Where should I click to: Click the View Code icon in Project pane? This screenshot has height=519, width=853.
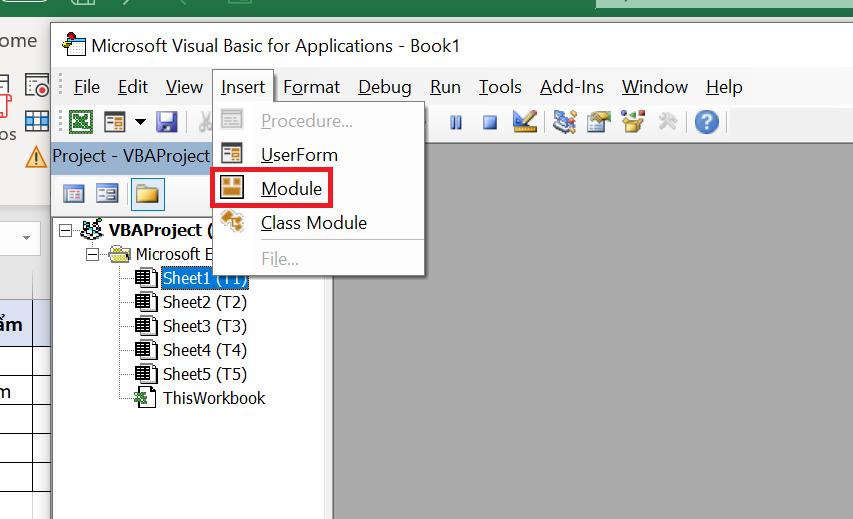73,194
